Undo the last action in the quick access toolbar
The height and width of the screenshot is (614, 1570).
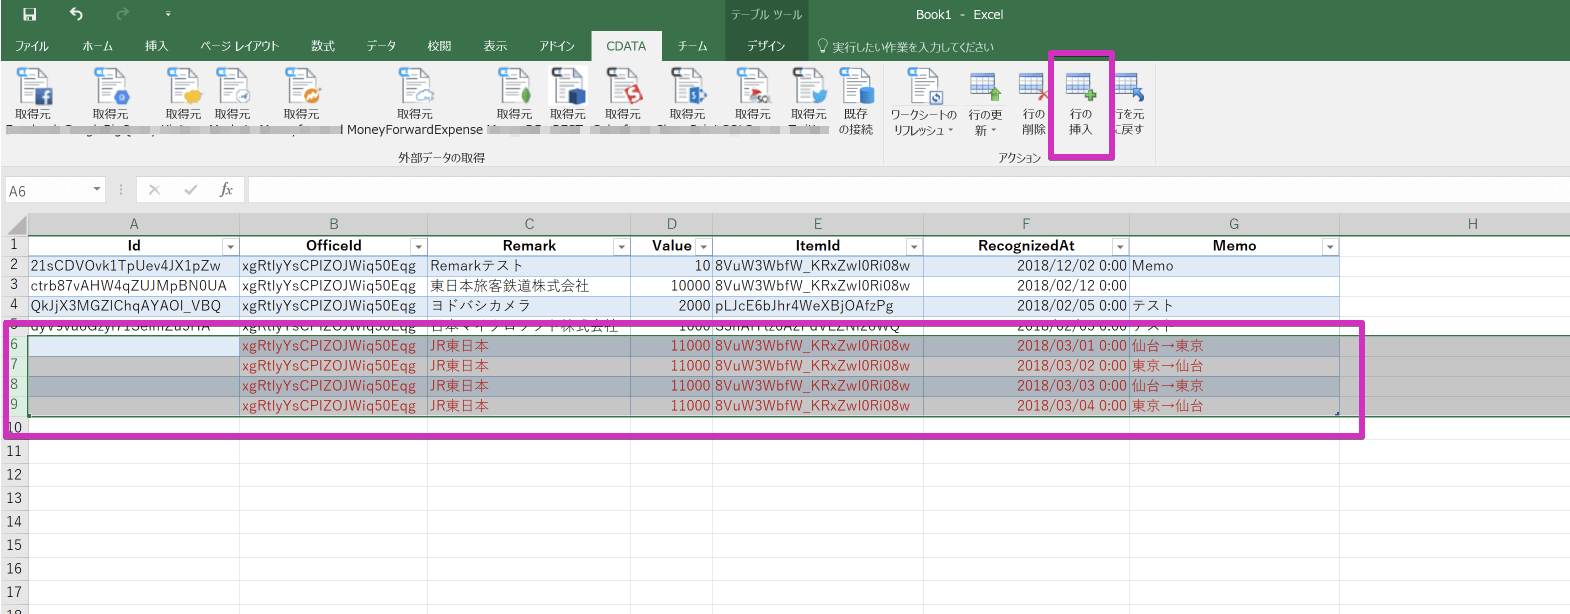pyautogui.click(x=76, y=14)
